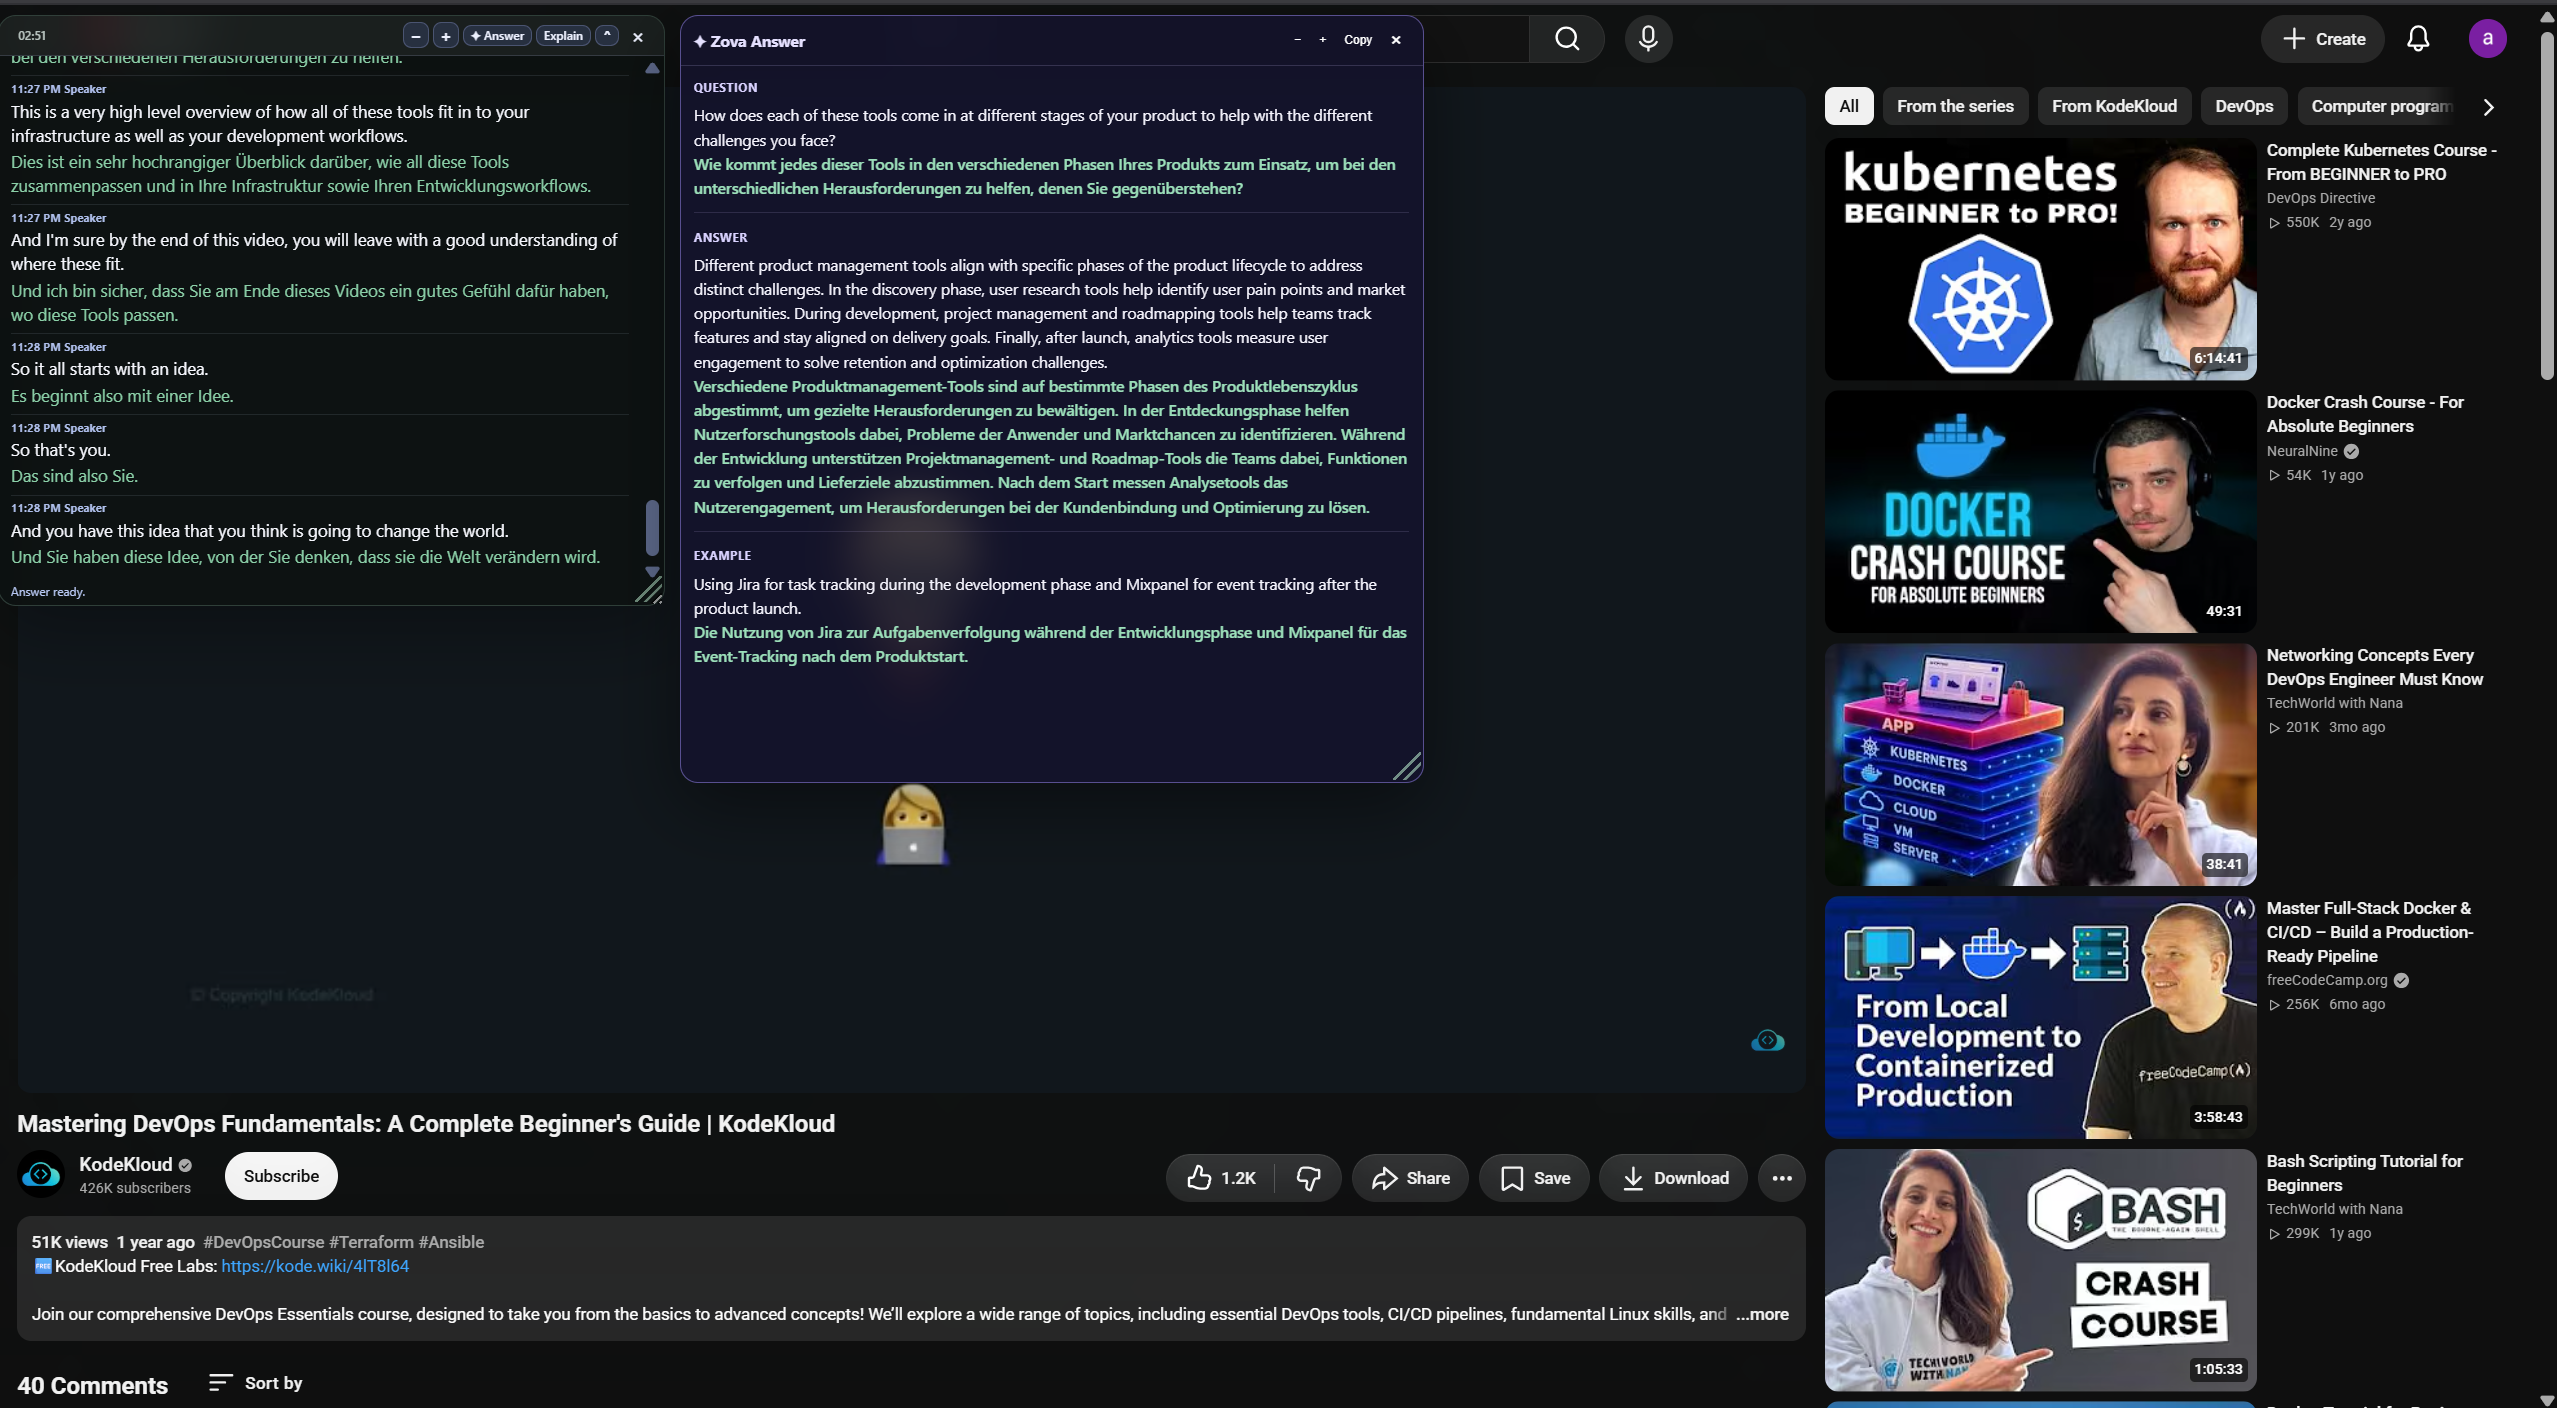The image size is (2557, 1408).
Task: Enlarge text in the Zova Answer panel
Action: coord(1322,40)
